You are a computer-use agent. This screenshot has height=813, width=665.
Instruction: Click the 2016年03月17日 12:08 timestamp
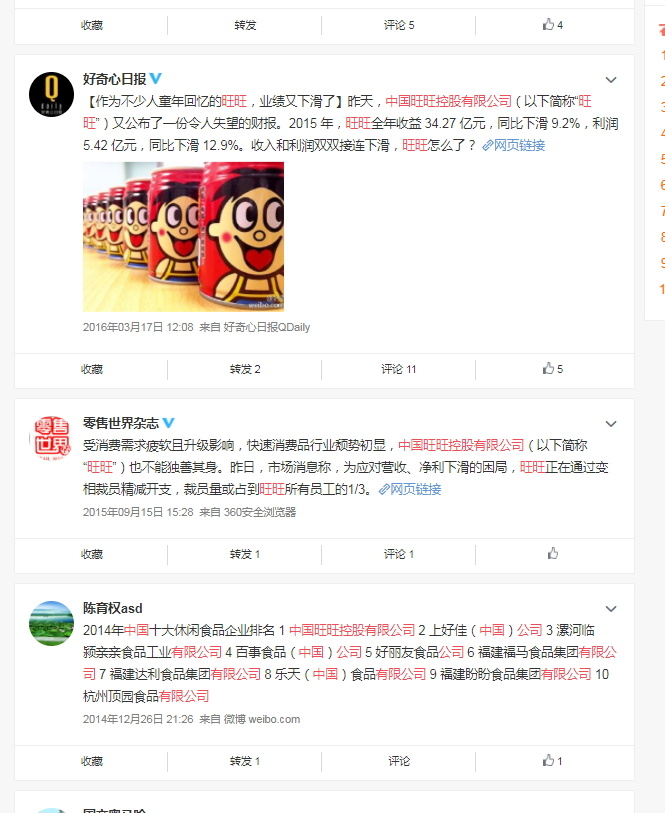(x=138, y=327)
